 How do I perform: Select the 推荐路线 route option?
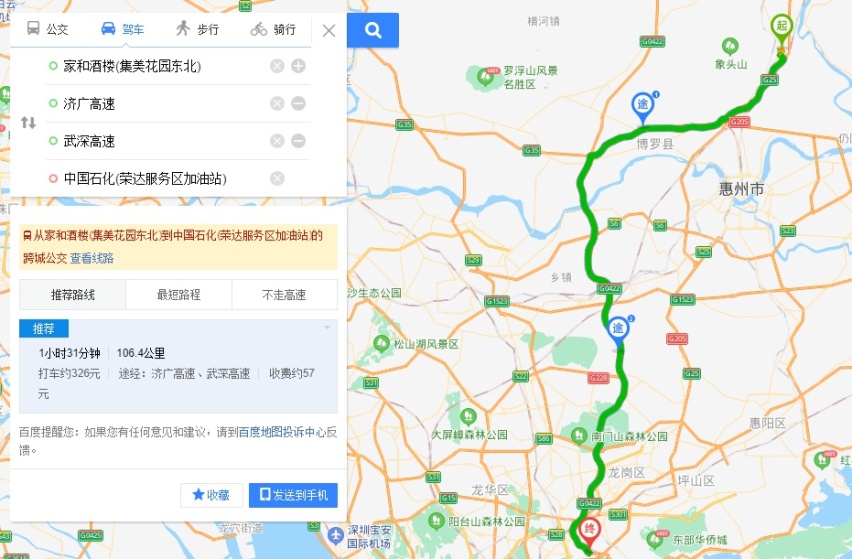point(73,295)
